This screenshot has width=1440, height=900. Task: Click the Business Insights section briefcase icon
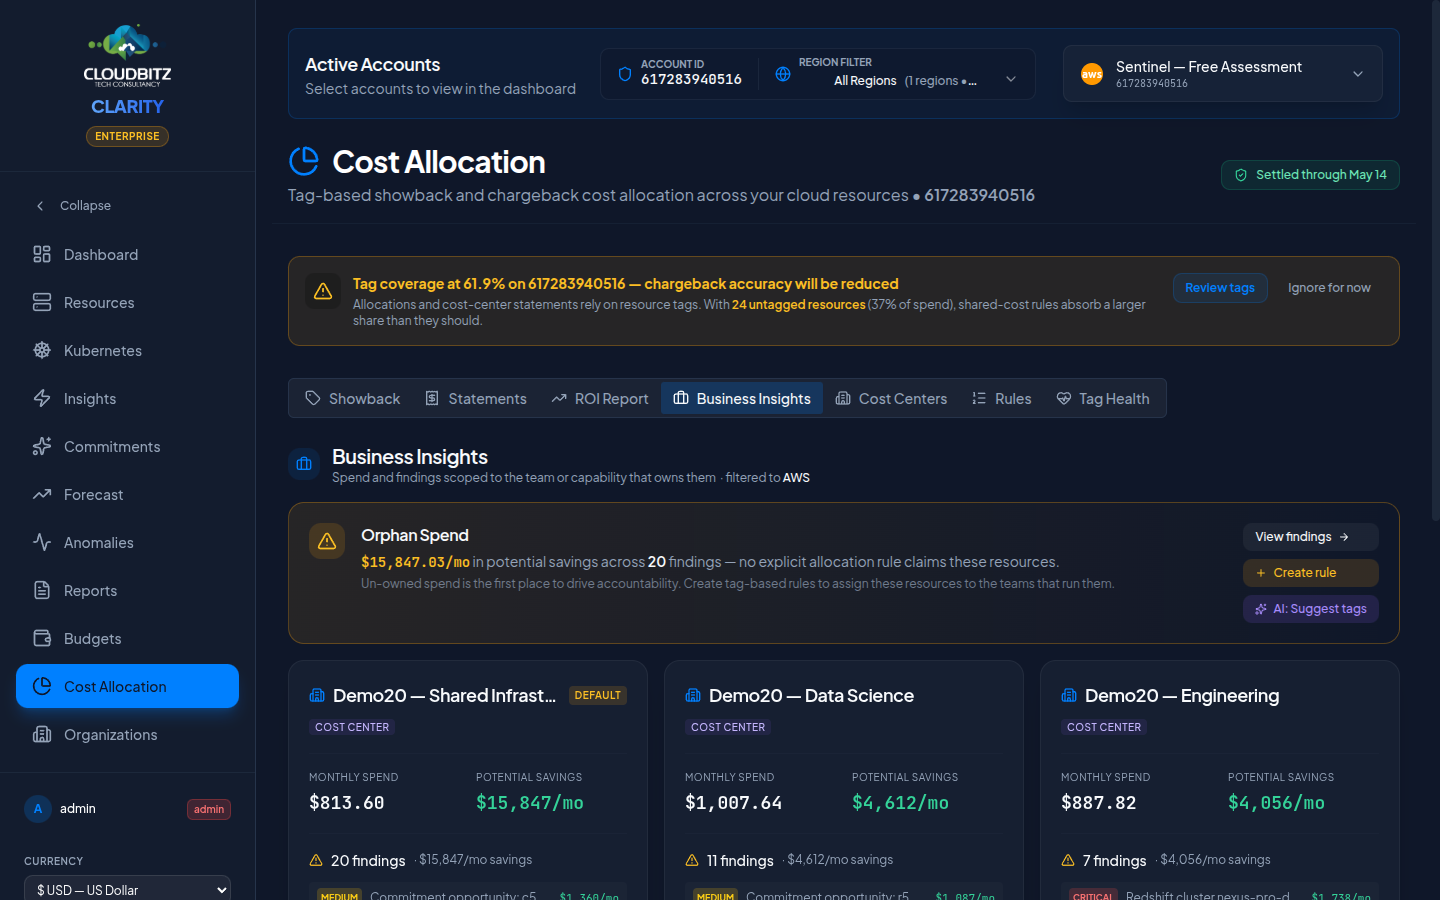tap(304, 464)
